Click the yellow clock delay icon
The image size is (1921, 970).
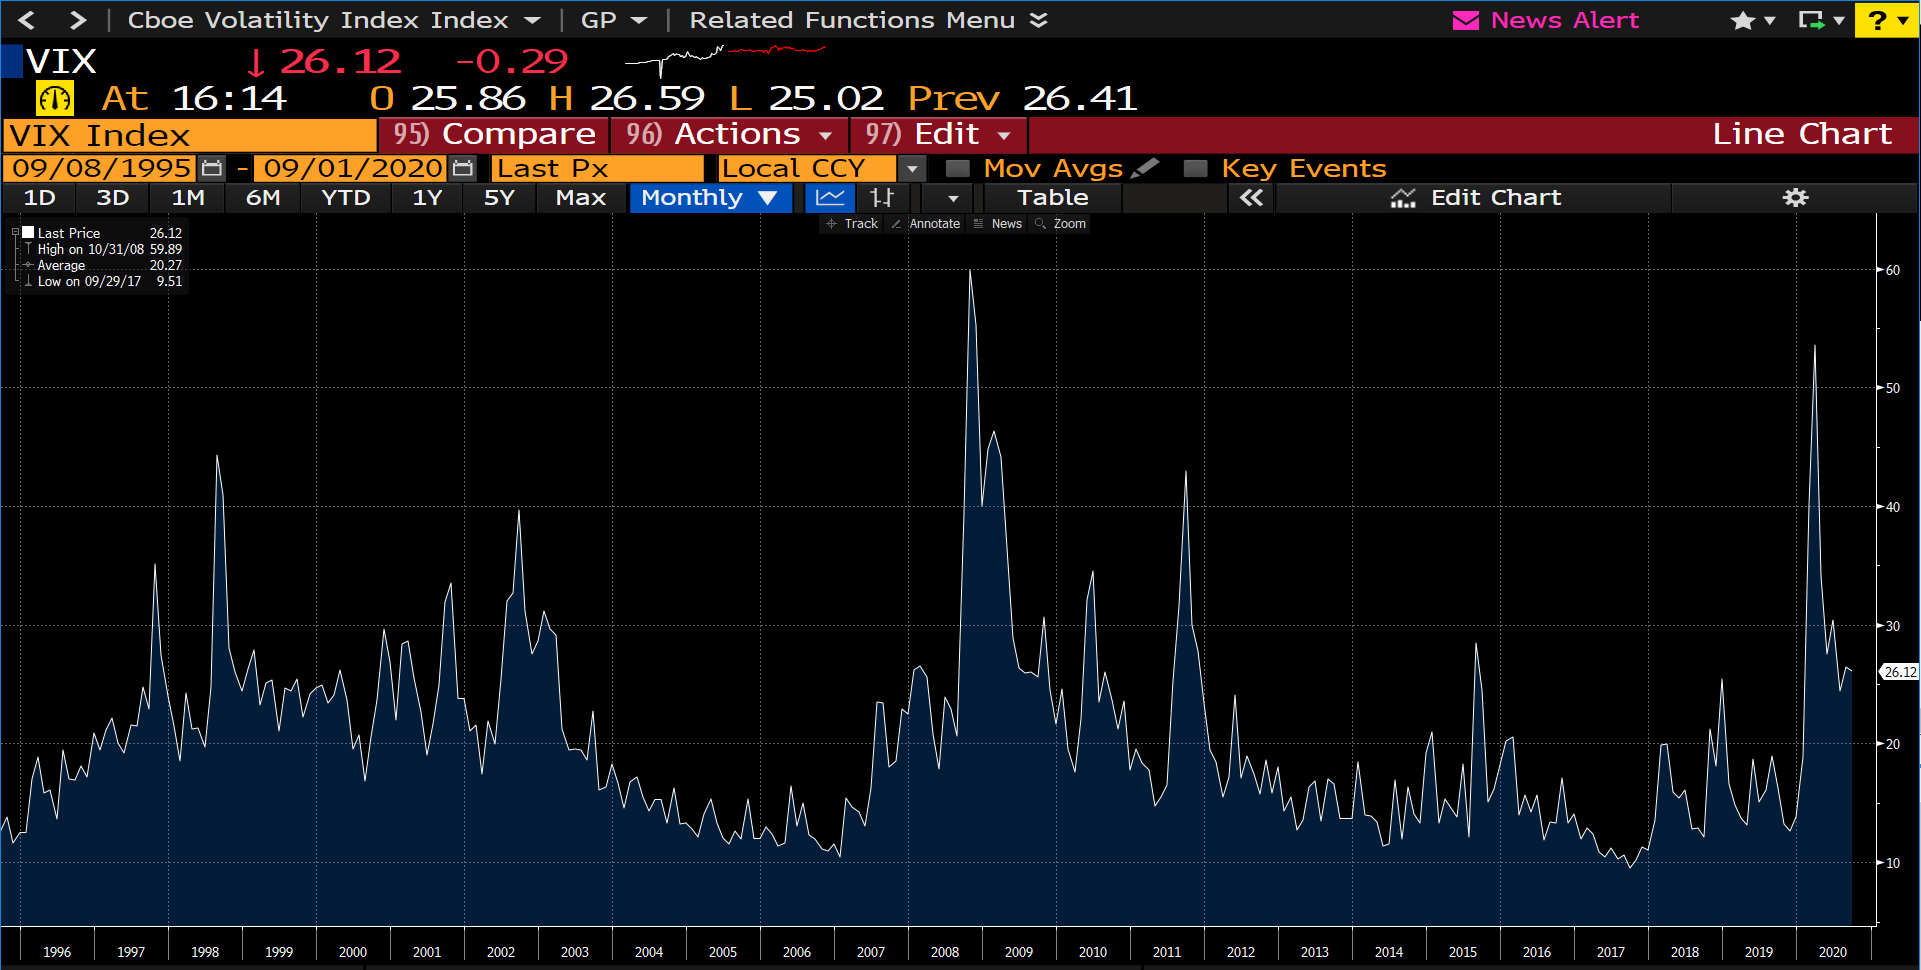tap(55, 98)
